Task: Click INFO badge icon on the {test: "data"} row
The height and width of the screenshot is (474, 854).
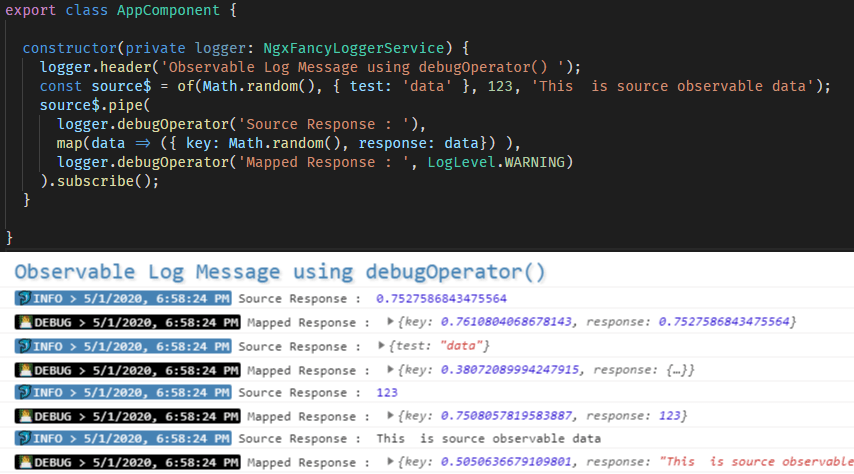Action: tap(24, 346)
